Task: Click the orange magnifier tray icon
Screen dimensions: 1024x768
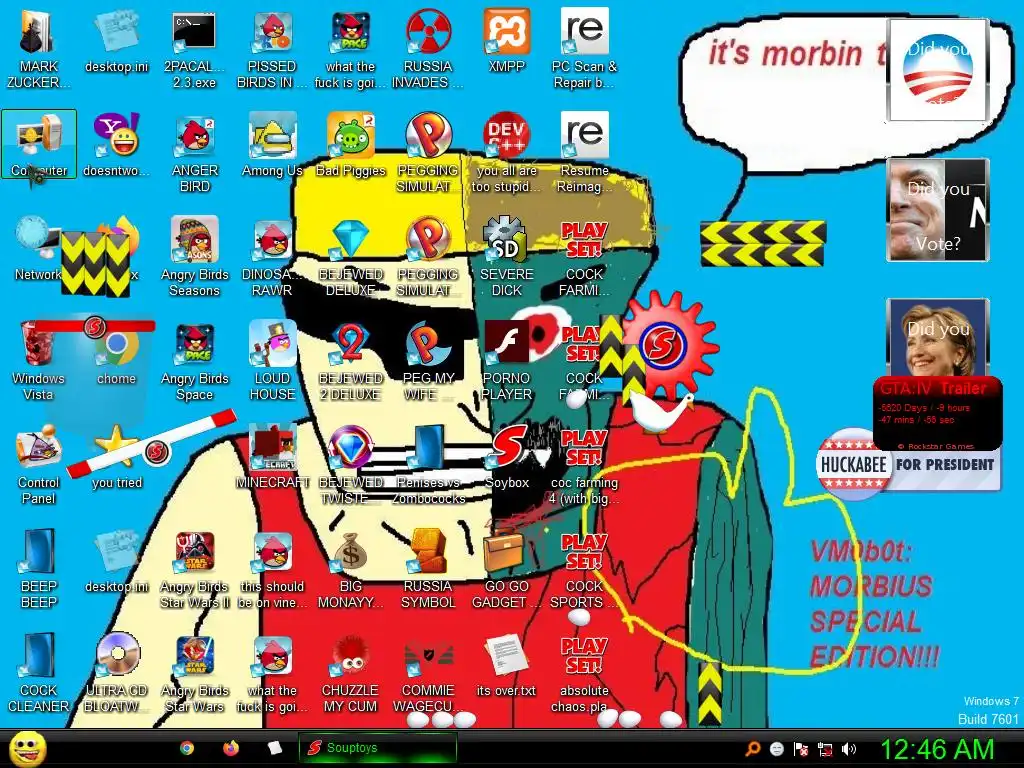Action: coord(752,749)
